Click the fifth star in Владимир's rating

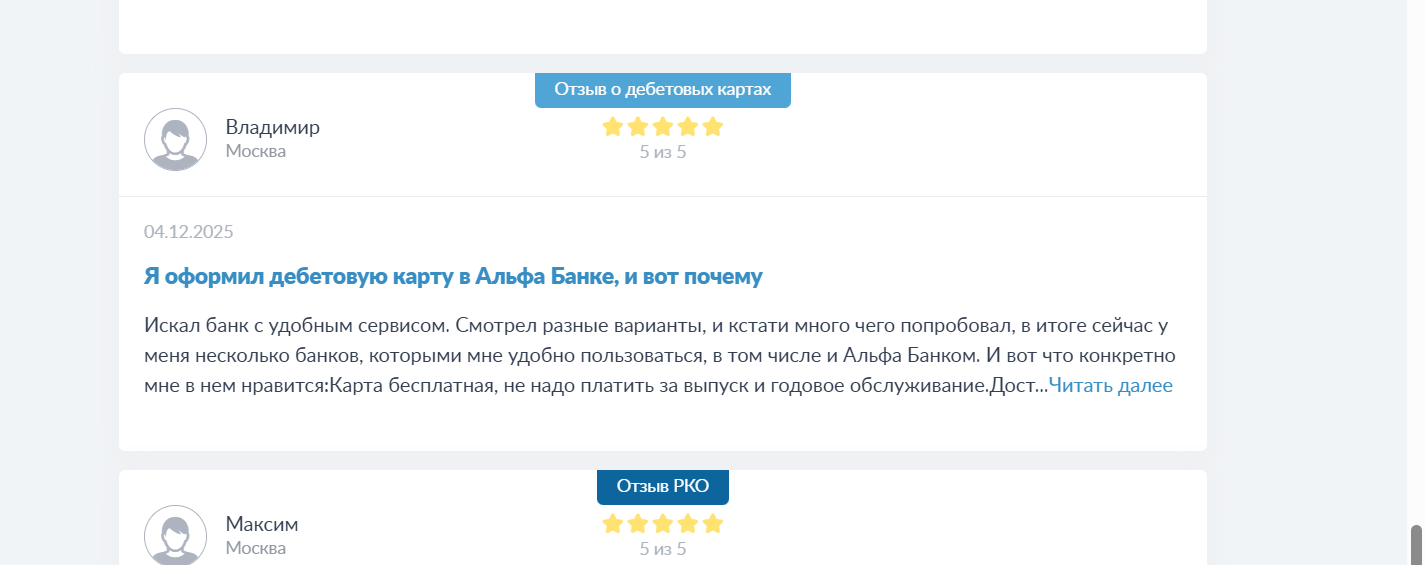click(712, 127)
